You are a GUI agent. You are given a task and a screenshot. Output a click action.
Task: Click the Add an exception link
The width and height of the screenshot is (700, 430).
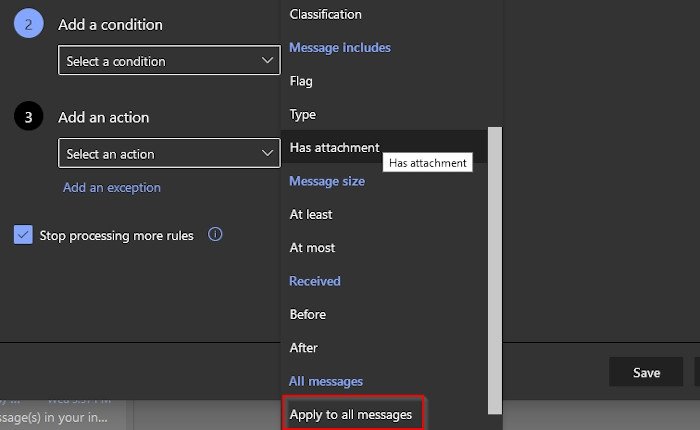111,187
